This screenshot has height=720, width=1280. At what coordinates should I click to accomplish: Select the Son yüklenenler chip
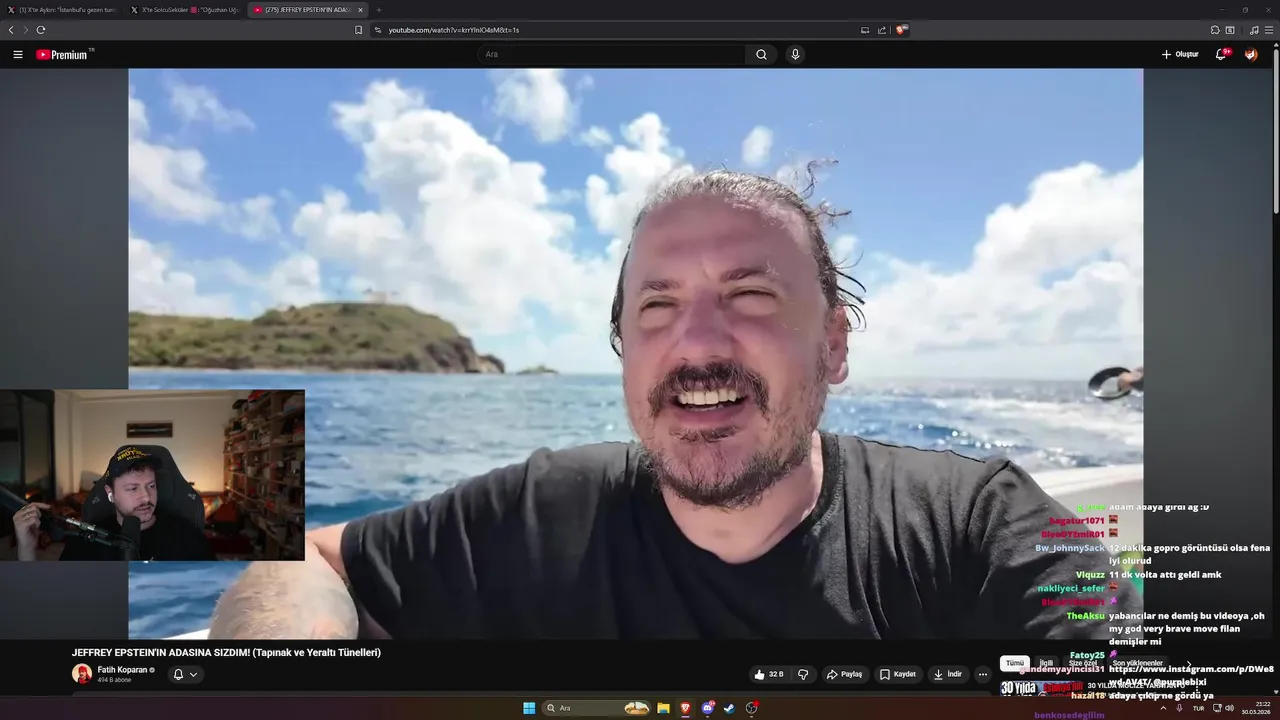pos(1138,663)
